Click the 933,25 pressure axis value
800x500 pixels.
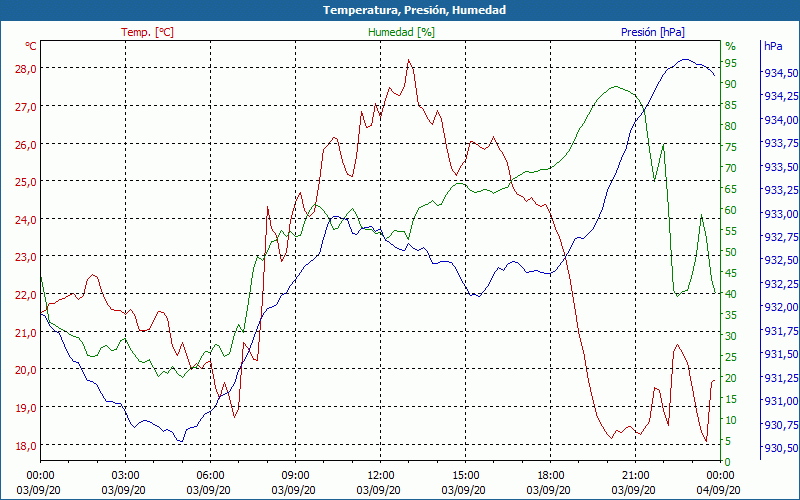pyautogui.click(x=781, y=190)
